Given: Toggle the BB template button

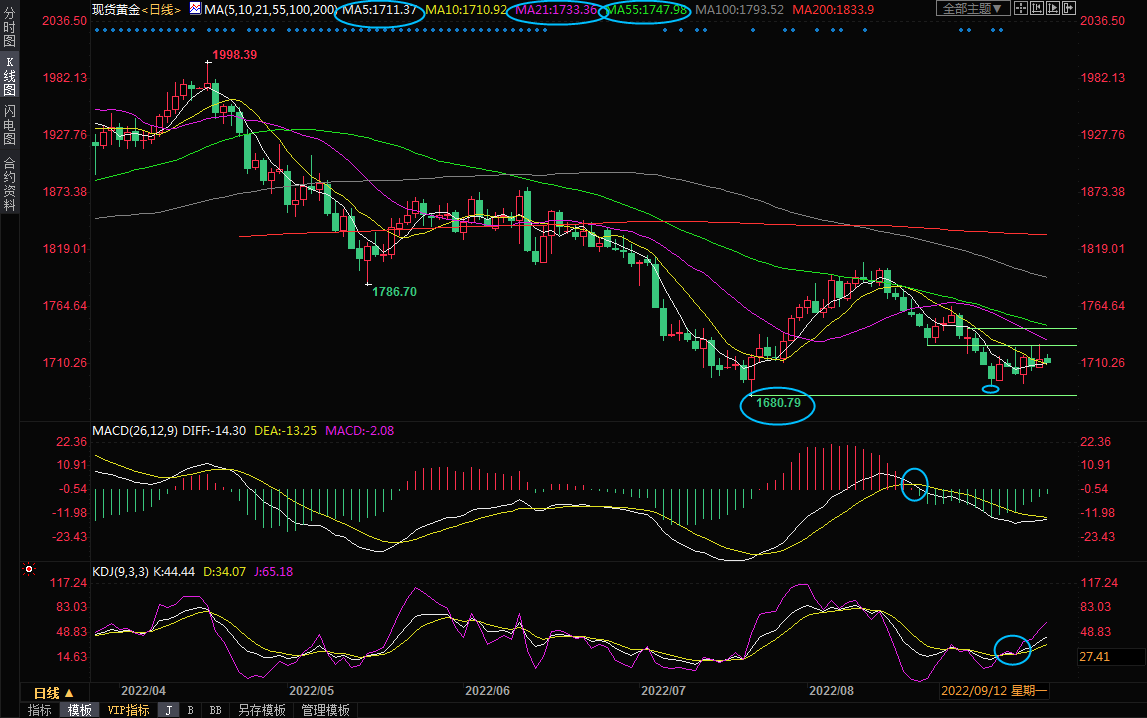Looking at the screenshot, I should [214, 710].
